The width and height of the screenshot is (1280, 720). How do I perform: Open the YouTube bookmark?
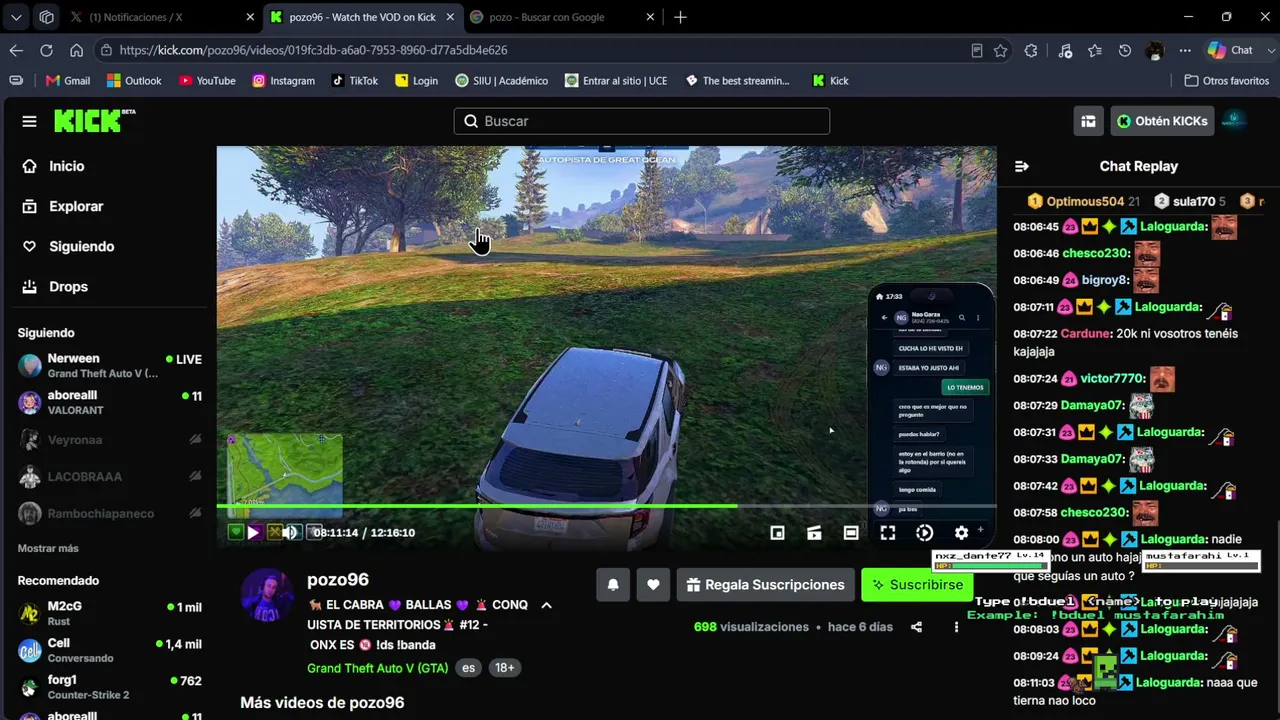click(207, 81)
